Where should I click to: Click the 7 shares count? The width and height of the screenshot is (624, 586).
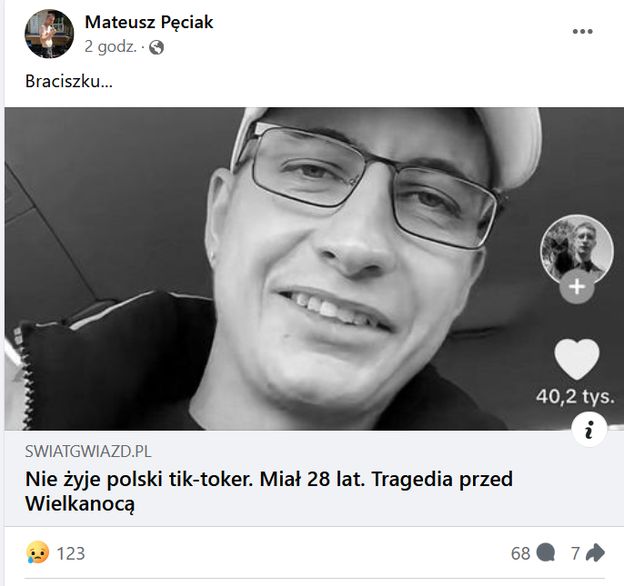(575, 553)
